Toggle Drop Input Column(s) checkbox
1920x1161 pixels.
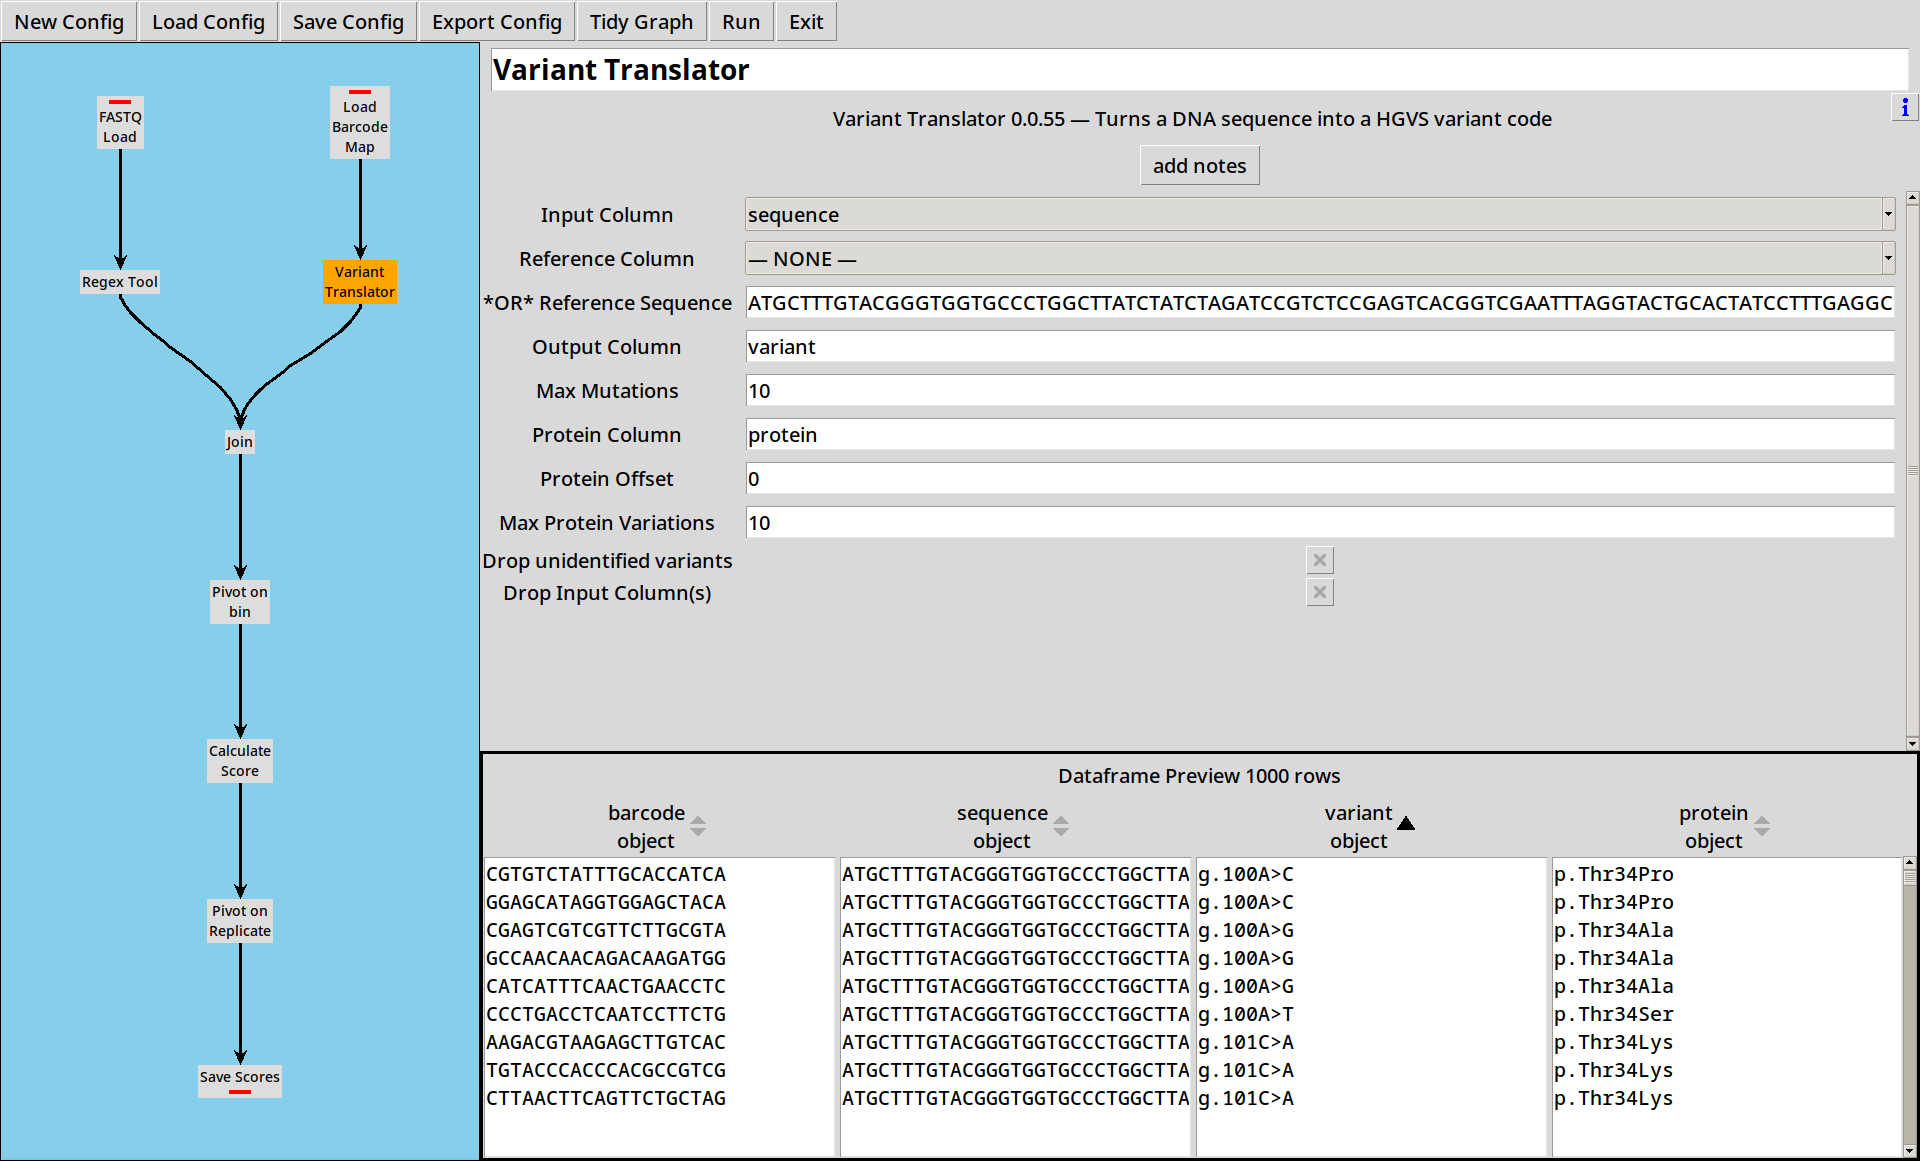point(1320,592)
